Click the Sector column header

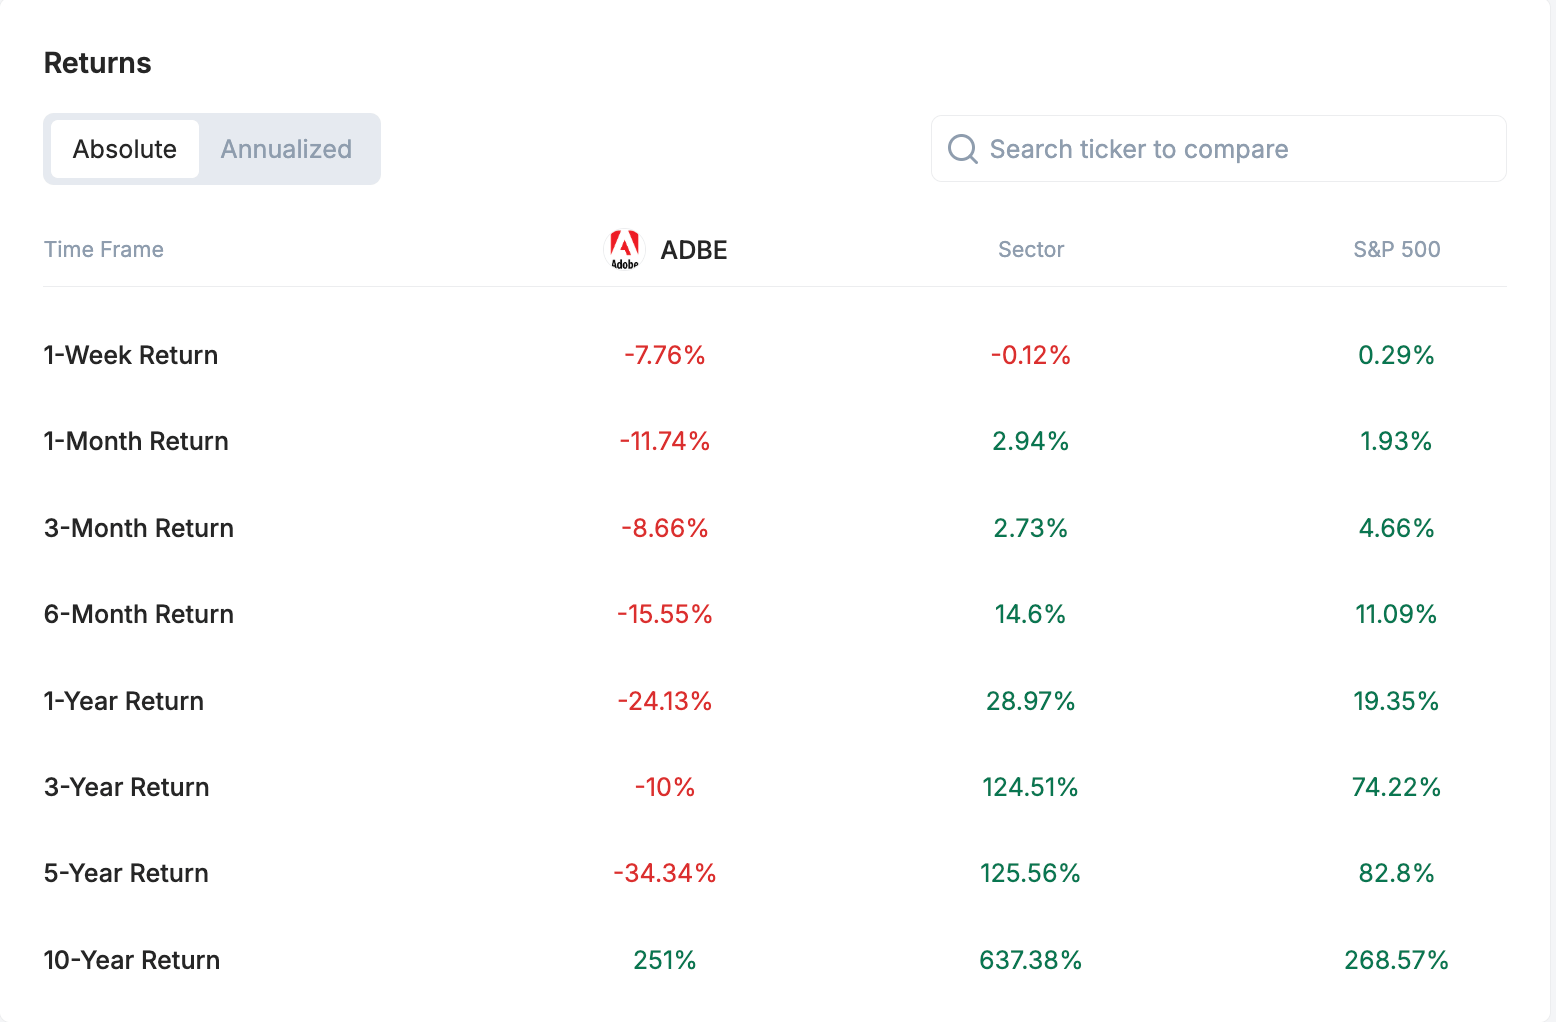tap(1031, 249)
